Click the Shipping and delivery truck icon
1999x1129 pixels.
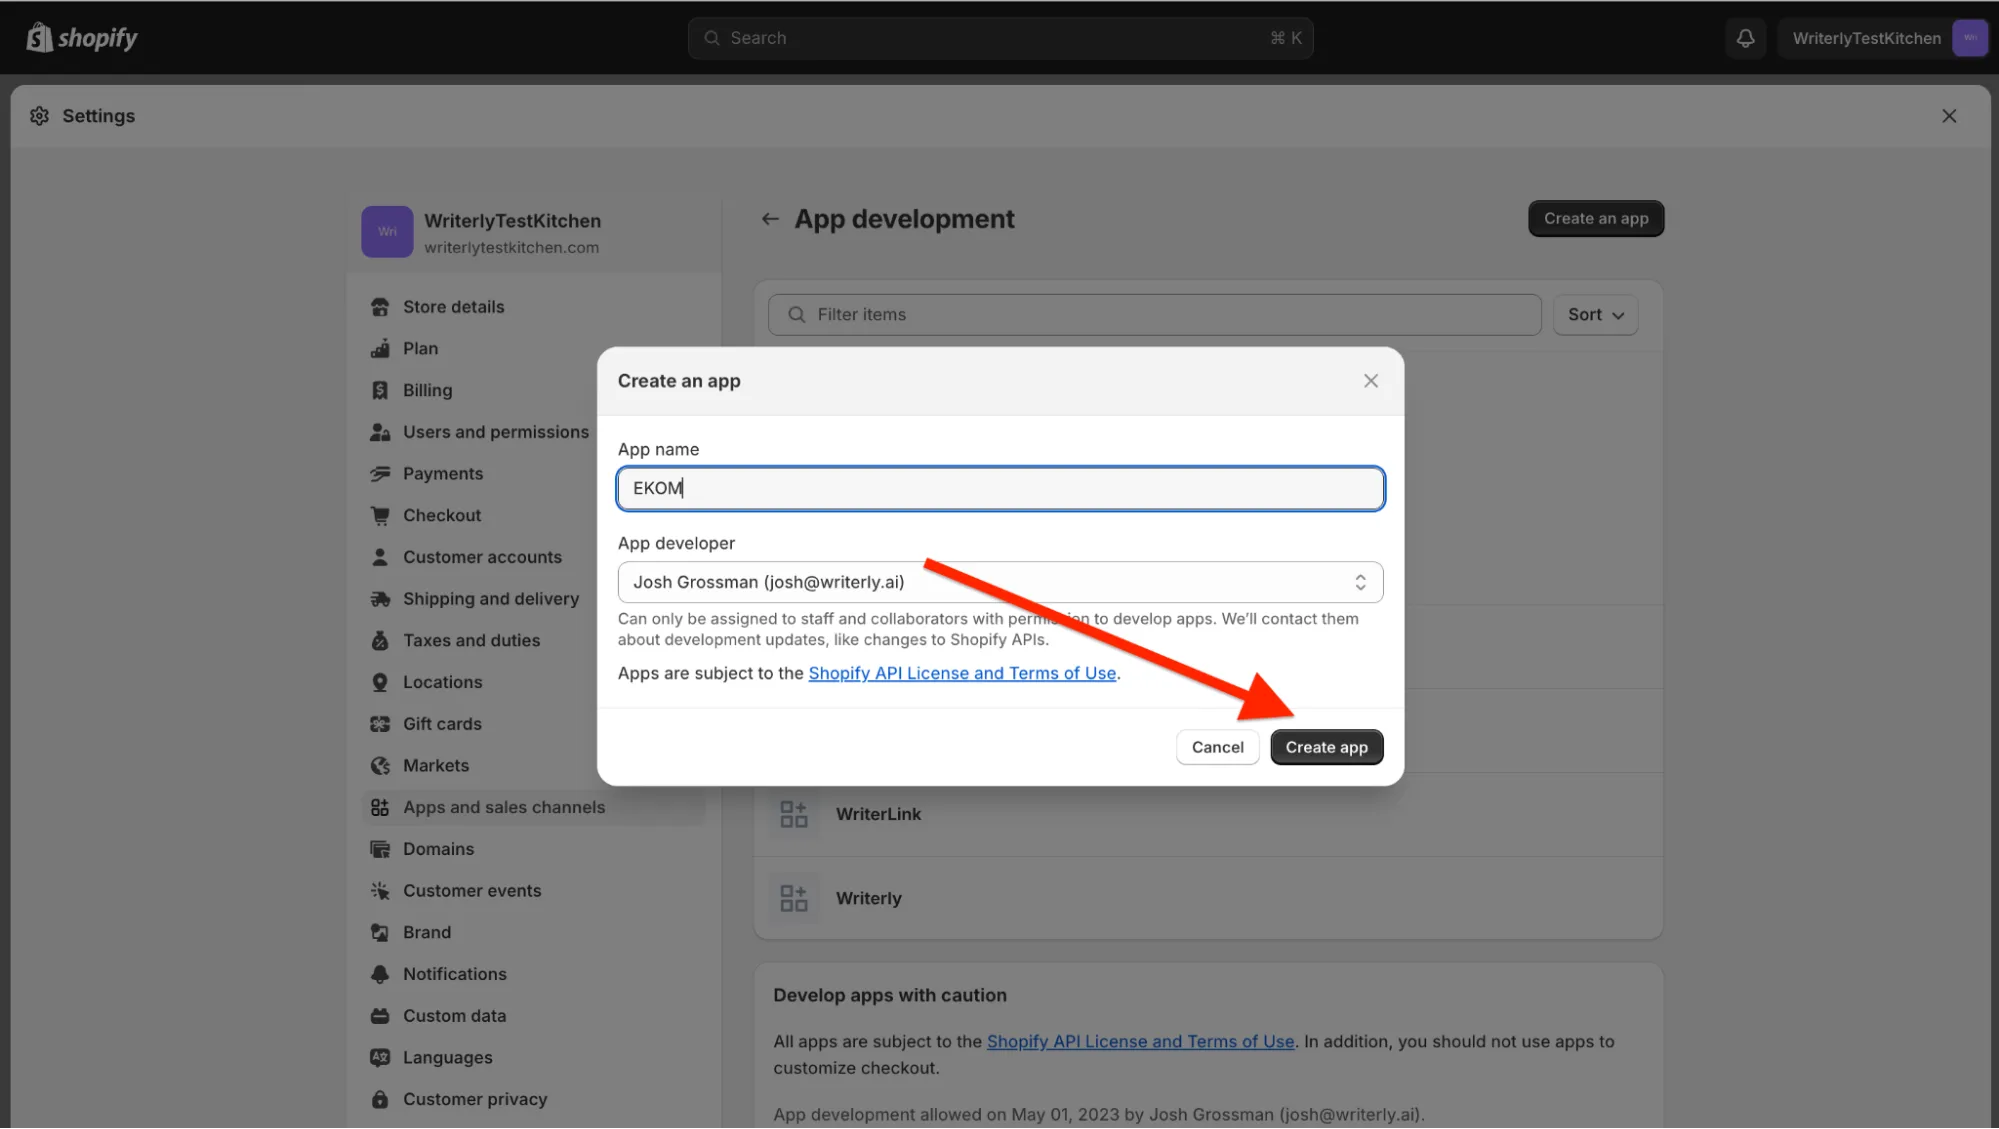[380, 599]
